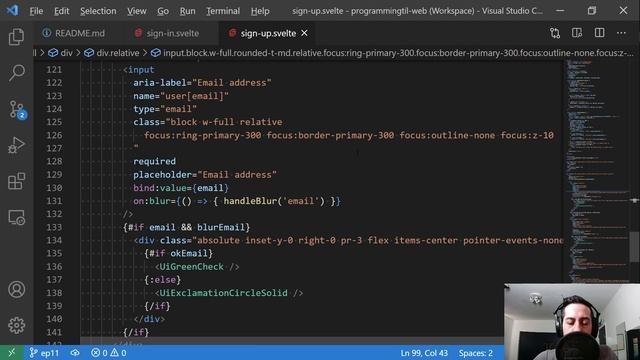Open Source Control view with 2 changes

(17, 109)
